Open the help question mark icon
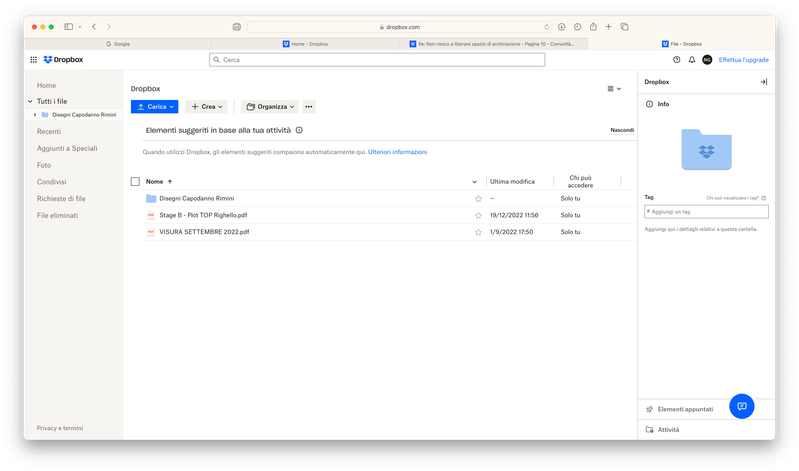The height and width of the screenshot is (471, 799). coord(677,60)
